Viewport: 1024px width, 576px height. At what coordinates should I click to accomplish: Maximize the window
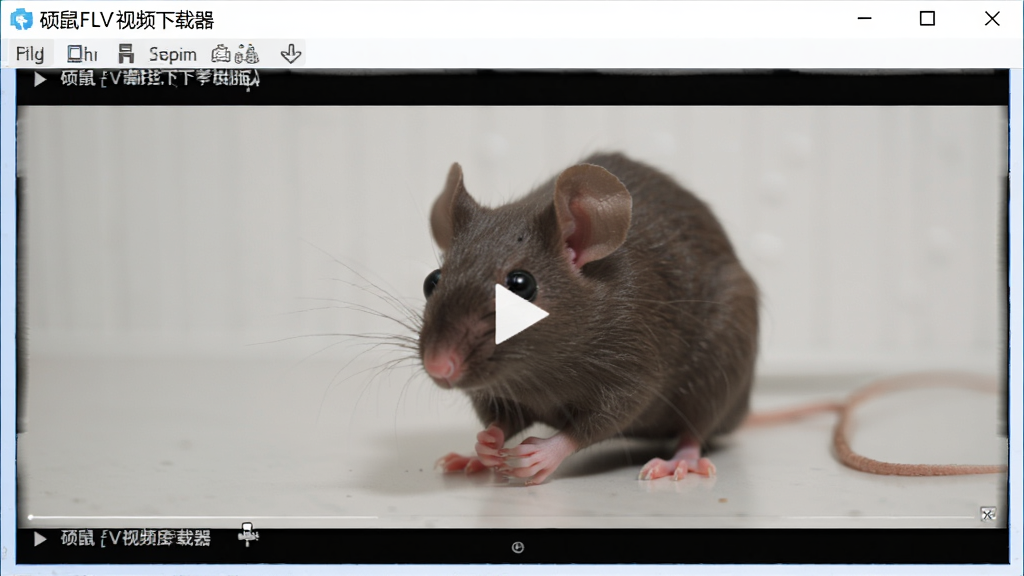pyautogui.click(x=927, y=19)
